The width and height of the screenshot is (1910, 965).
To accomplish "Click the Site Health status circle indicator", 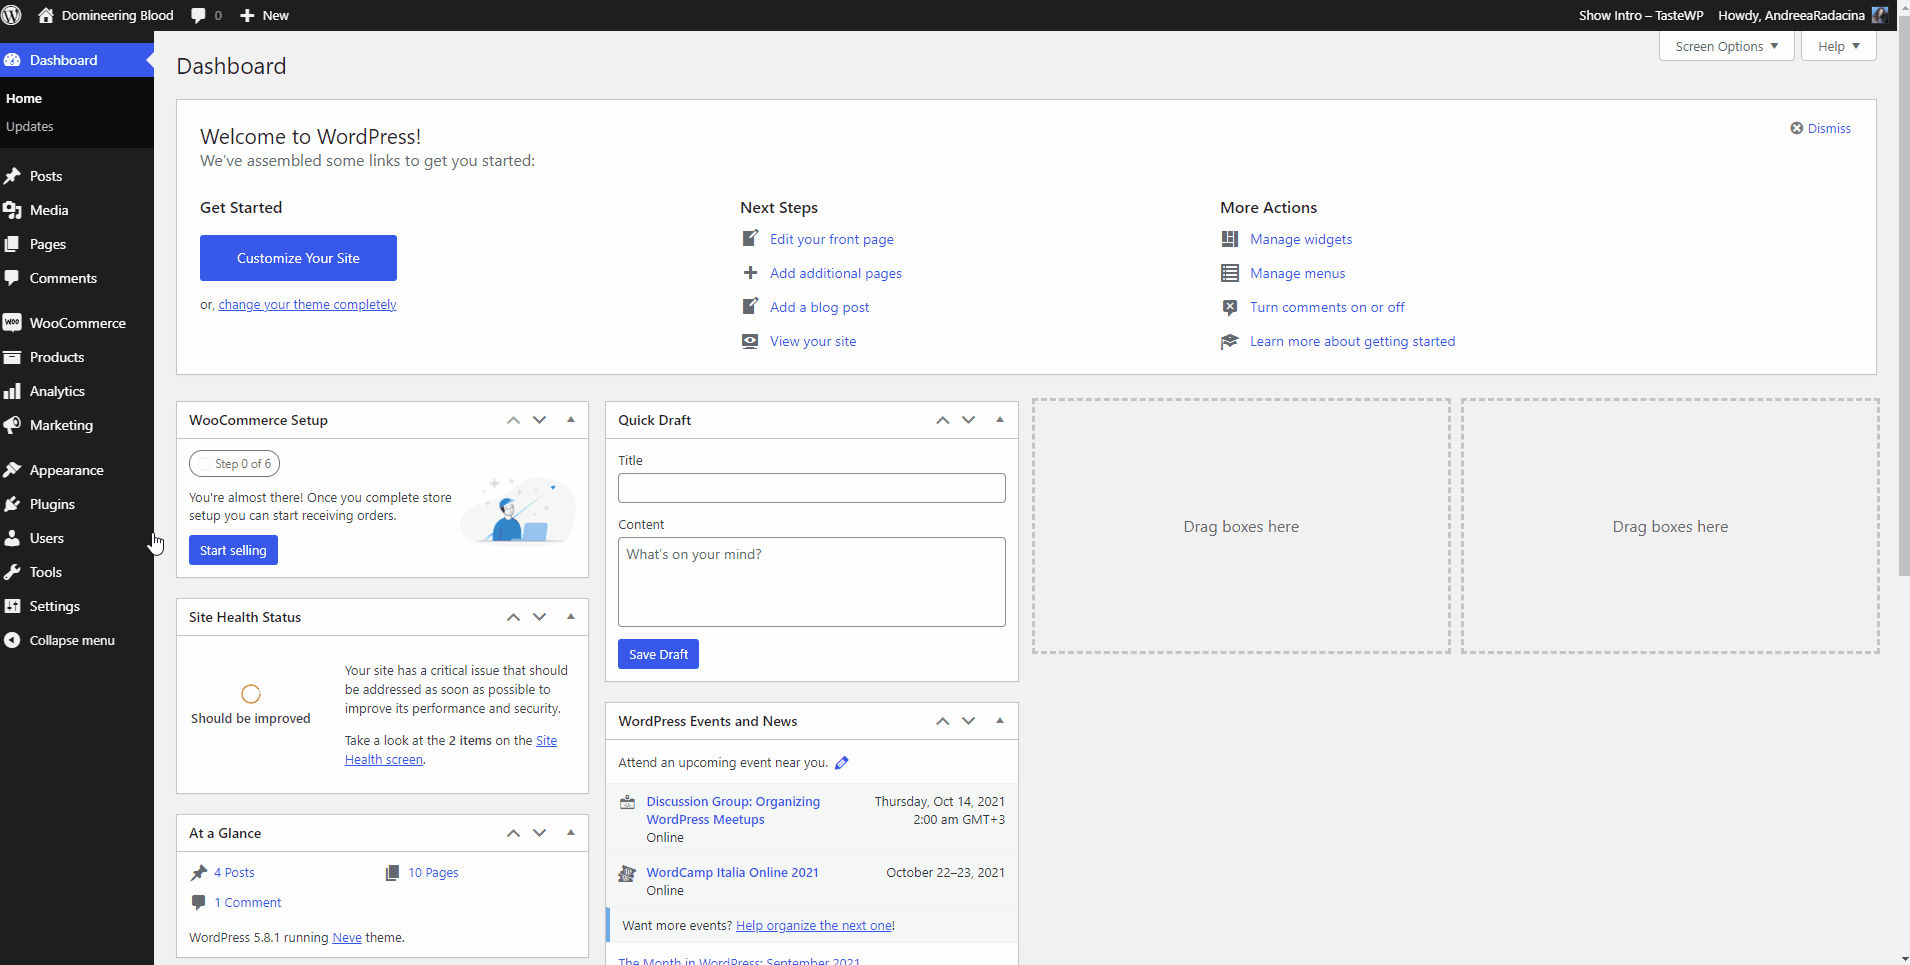I will pos(251,693).
